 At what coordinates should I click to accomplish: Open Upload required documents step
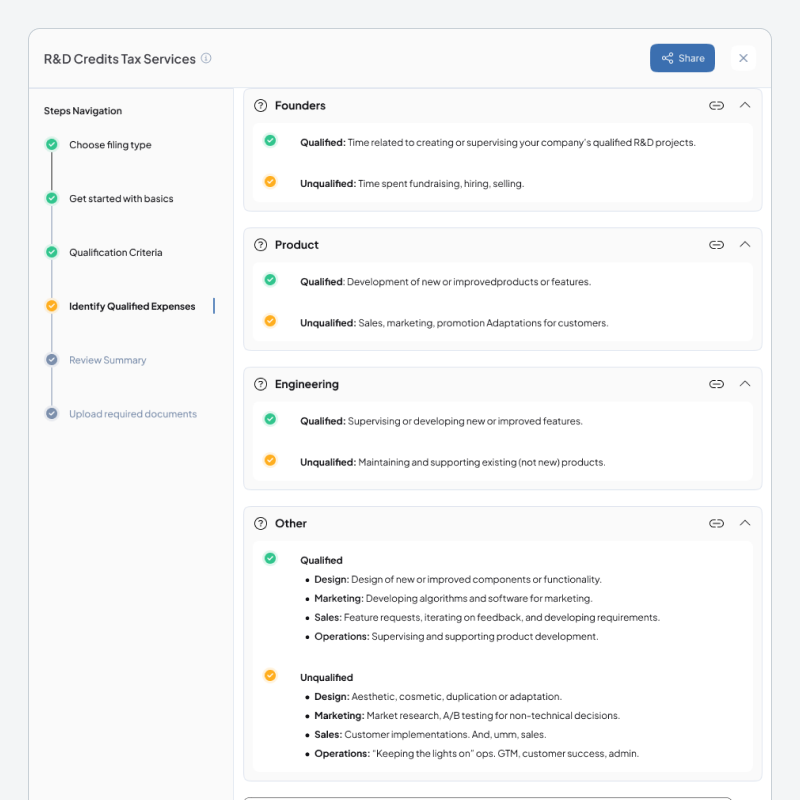click(133, 414)
